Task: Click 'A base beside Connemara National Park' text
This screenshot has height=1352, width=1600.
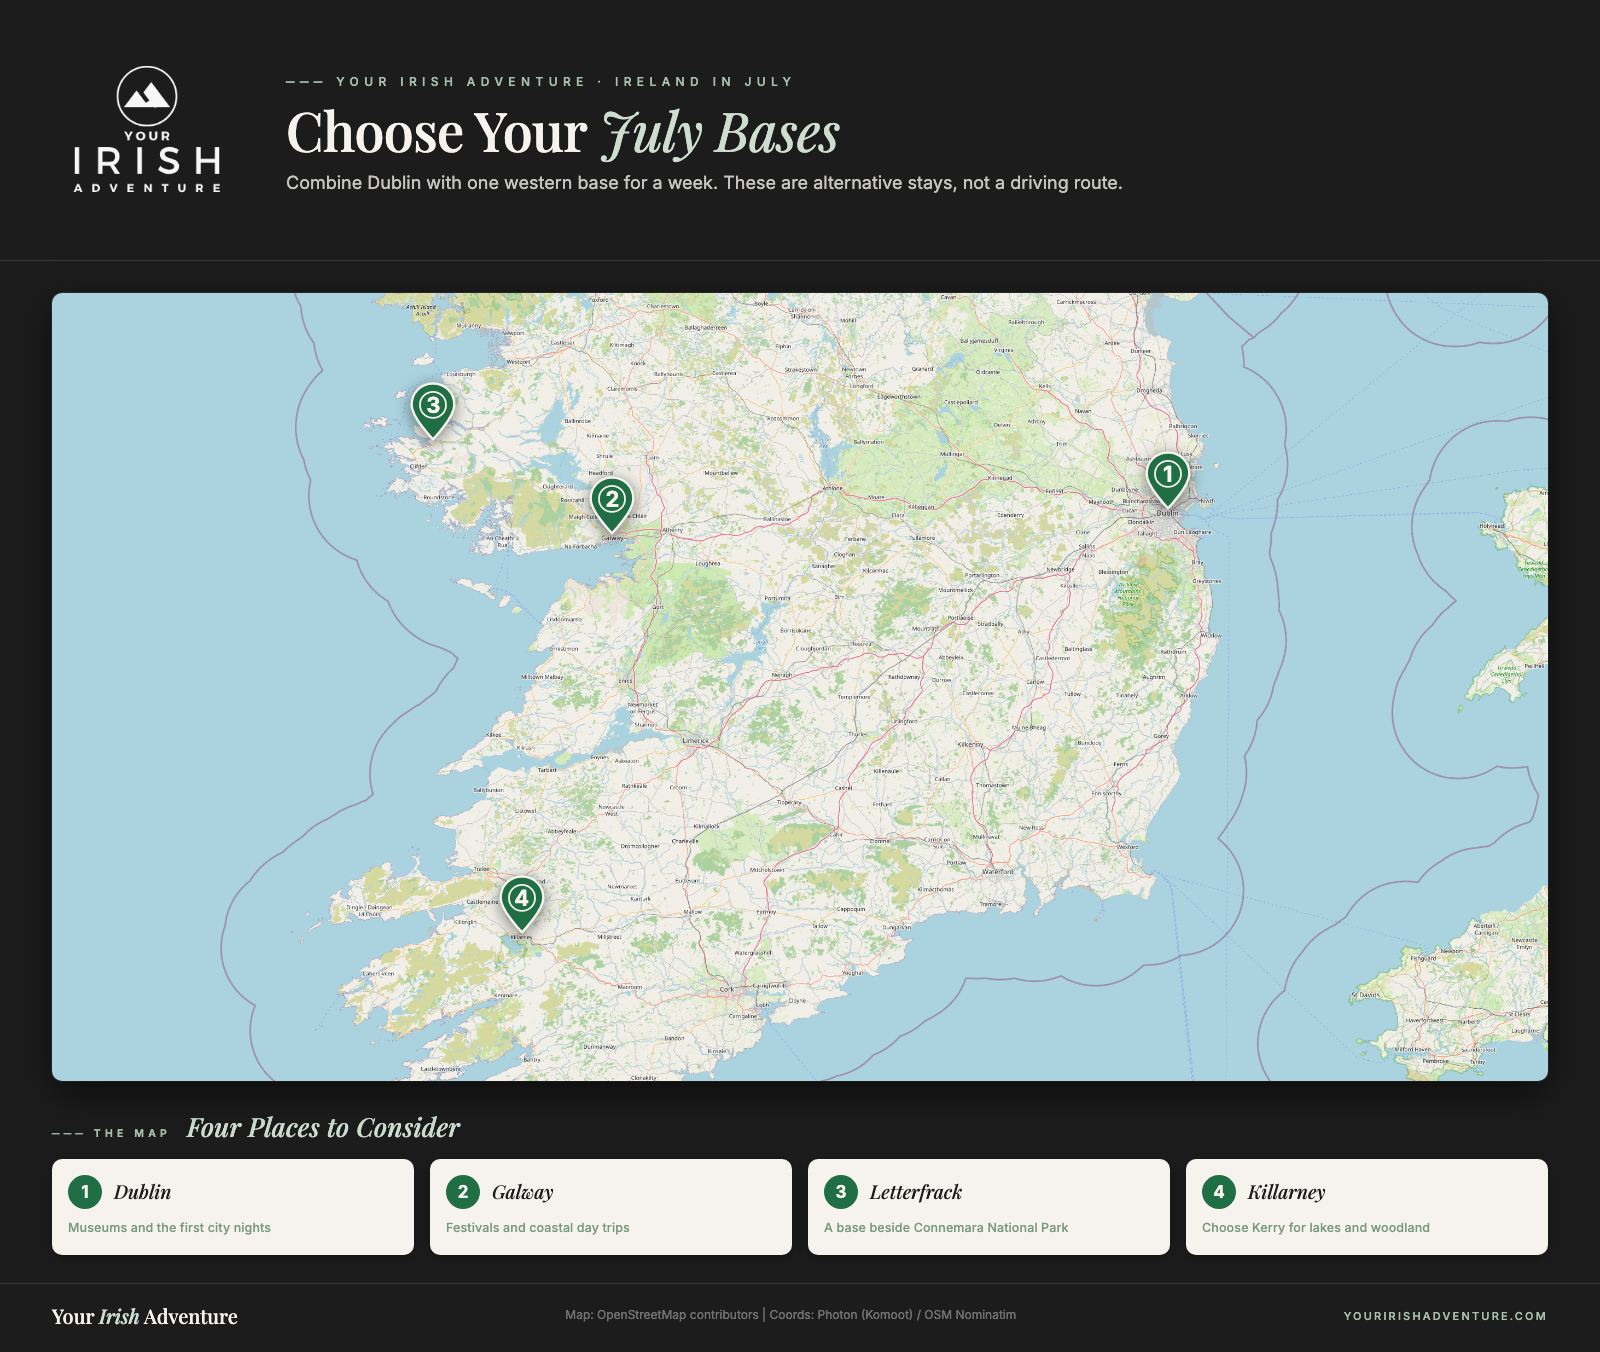Action: coord(946,1227)
